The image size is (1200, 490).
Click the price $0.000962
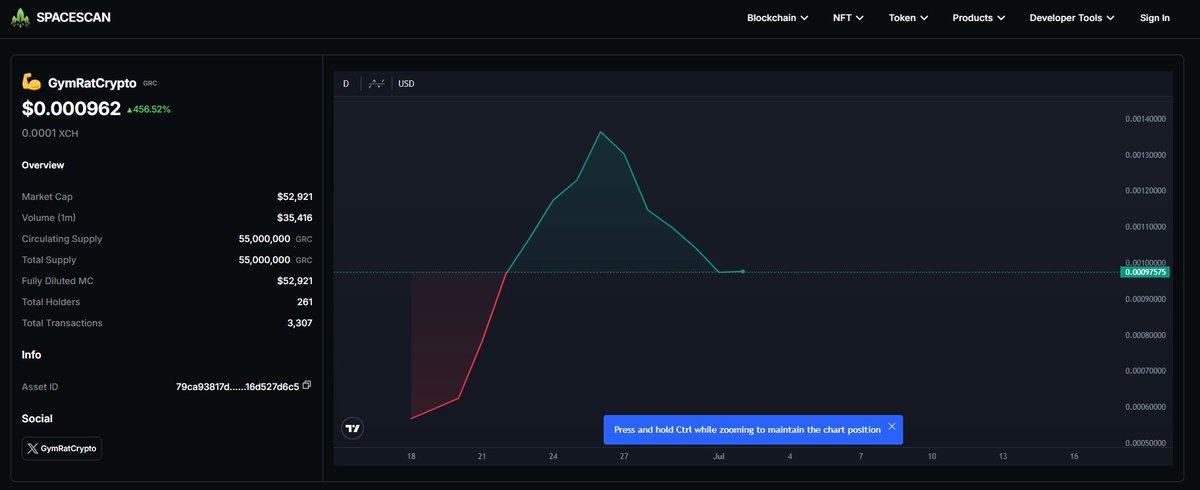click(x=71, y=108)
